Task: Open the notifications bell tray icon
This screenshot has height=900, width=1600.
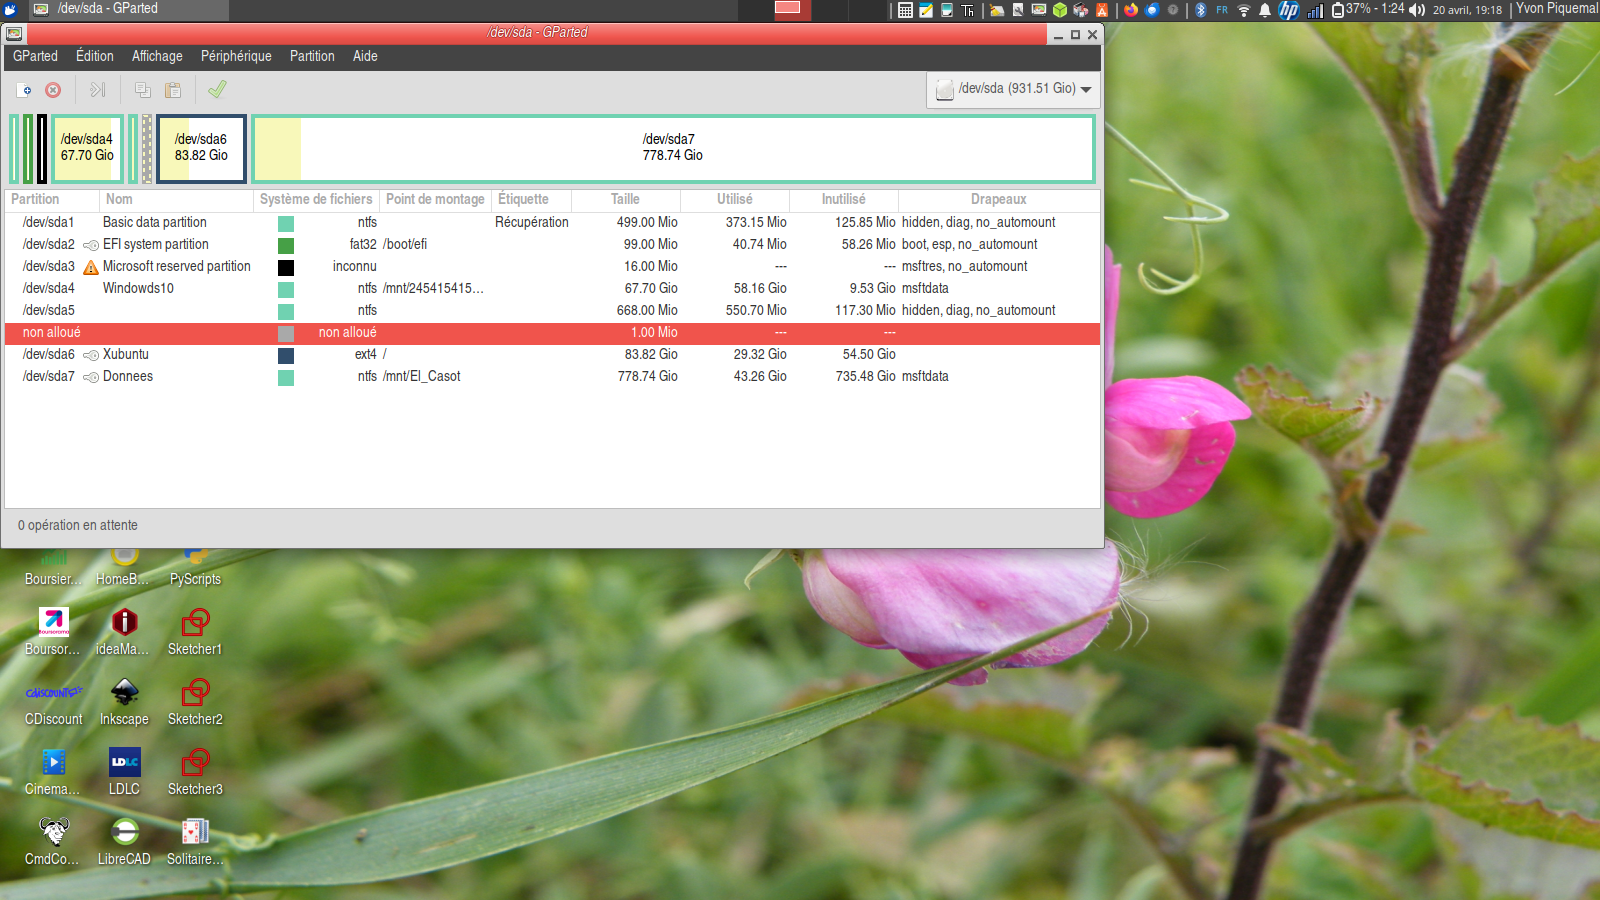Action: click(1265, 10)
